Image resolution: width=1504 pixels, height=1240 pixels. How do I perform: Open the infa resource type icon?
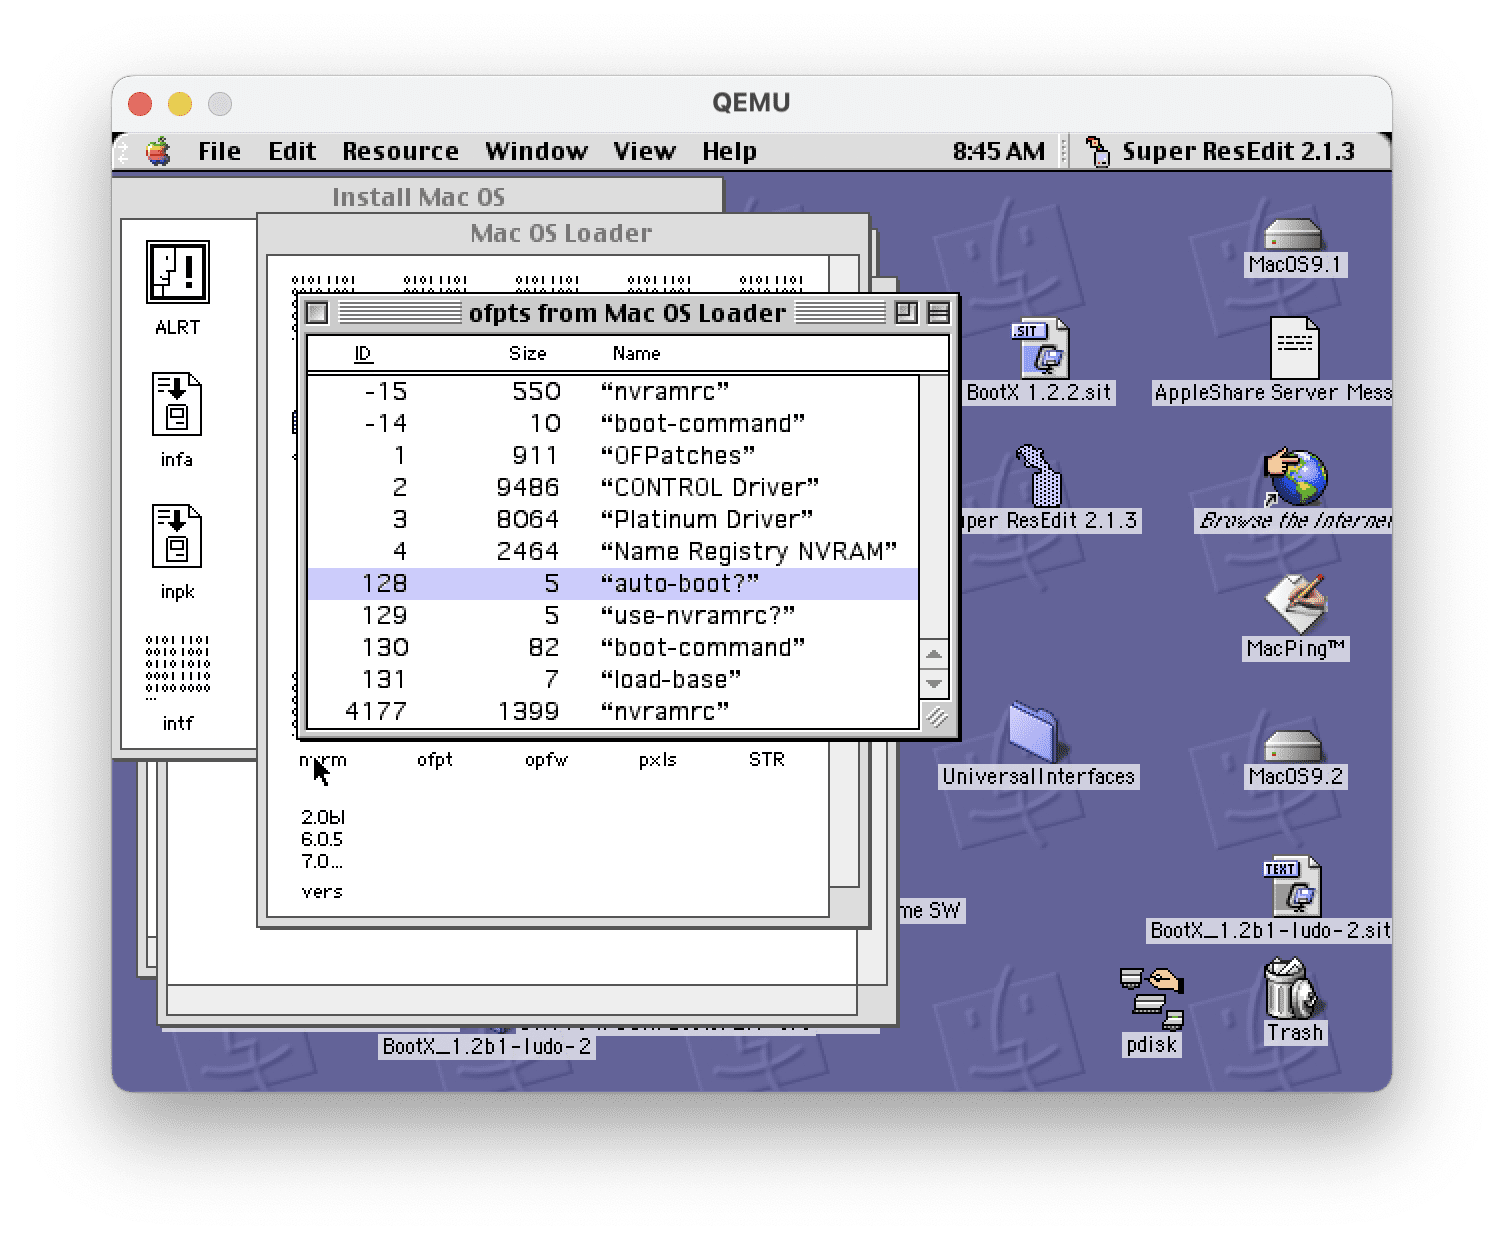coord(177,404)
